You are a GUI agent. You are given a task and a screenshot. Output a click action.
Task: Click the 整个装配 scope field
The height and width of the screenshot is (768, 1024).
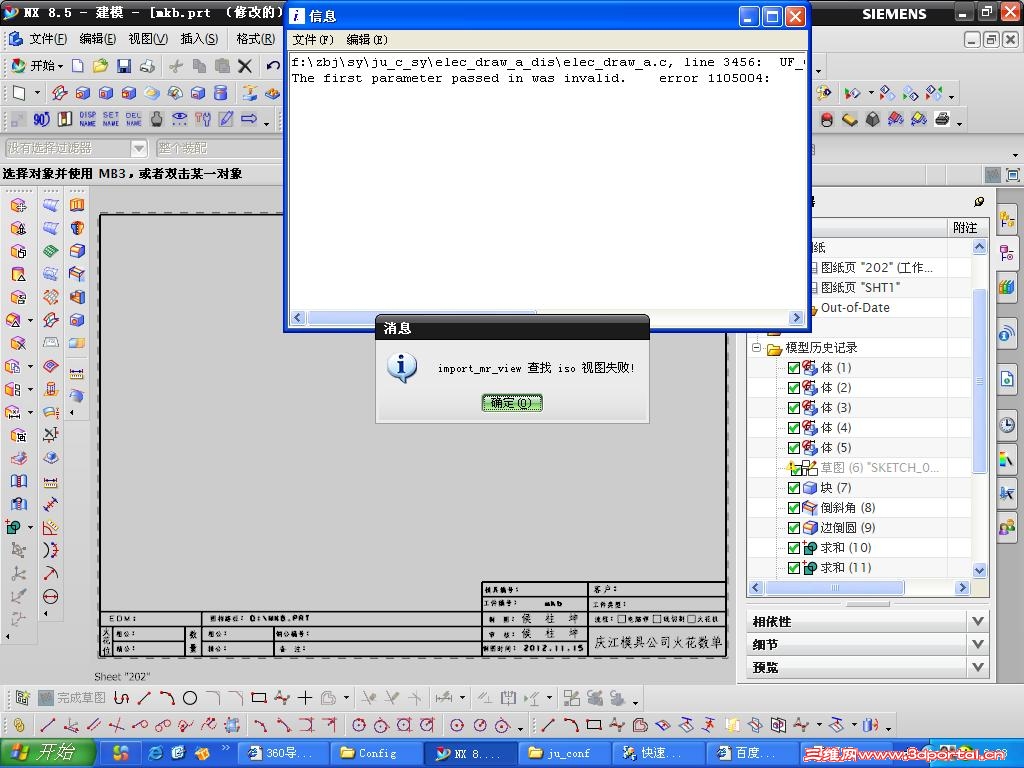click(219, 148)
